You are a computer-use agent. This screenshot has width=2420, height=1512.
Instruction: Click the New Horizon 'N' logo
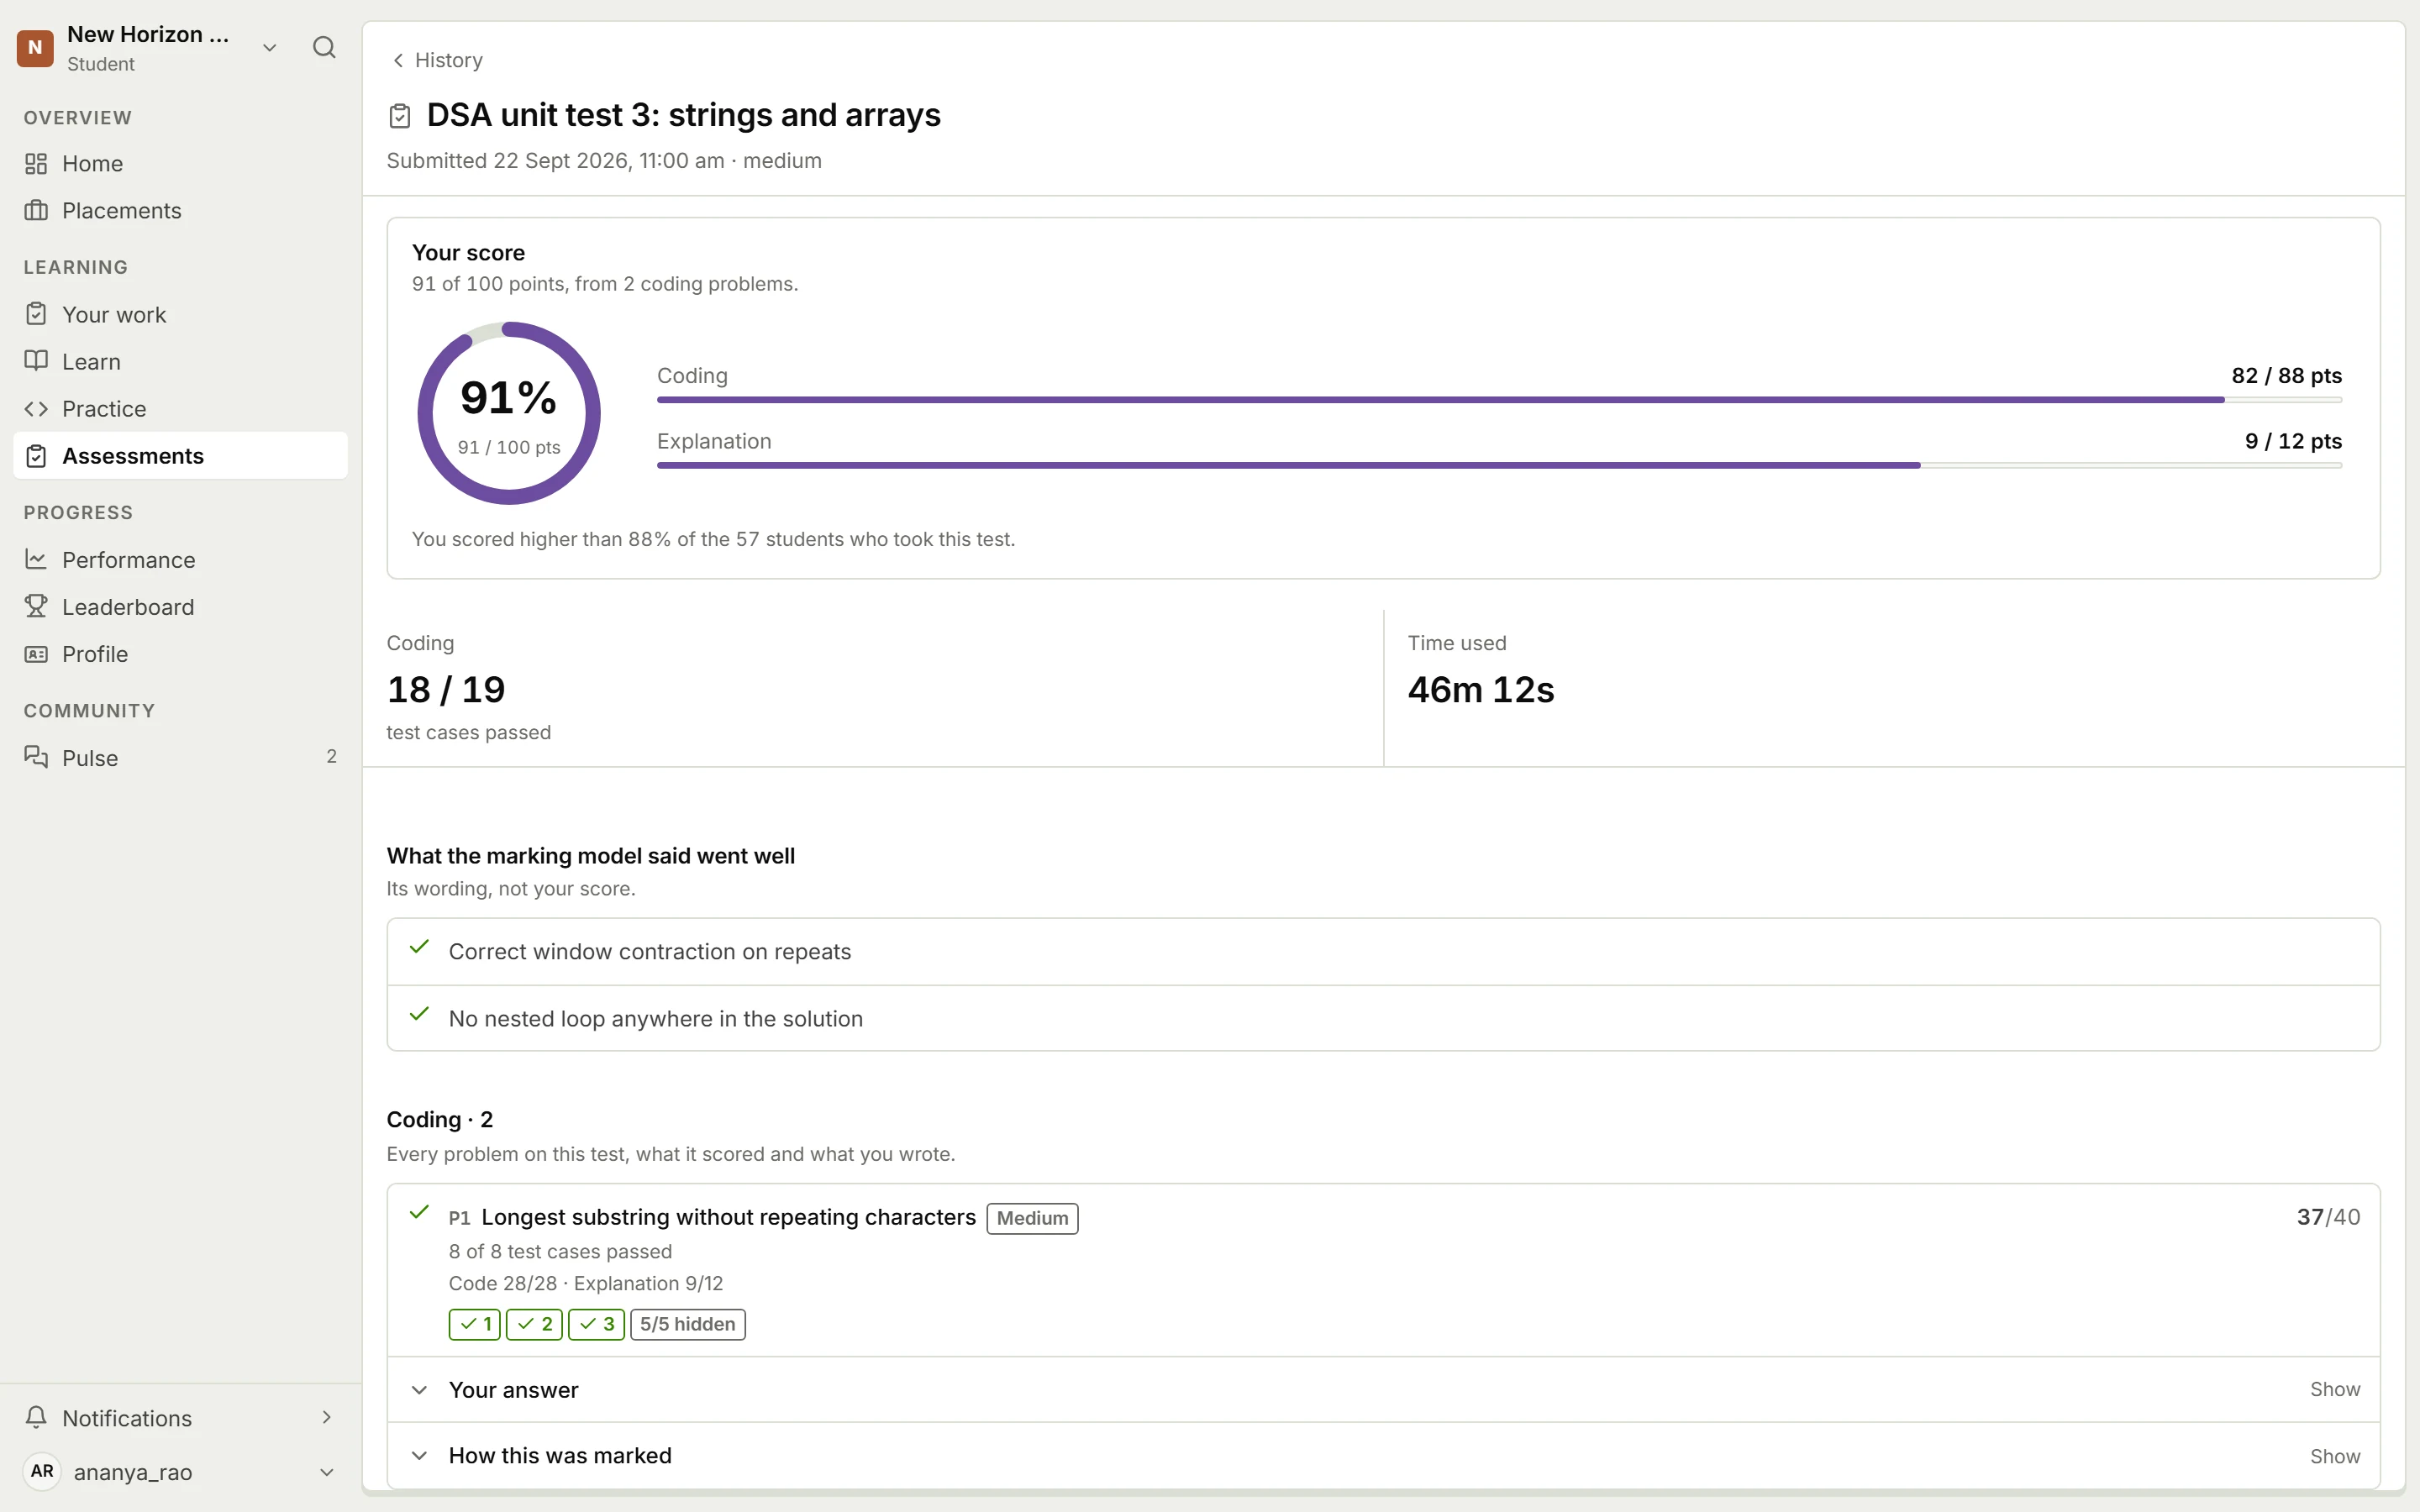coord(35,48)
